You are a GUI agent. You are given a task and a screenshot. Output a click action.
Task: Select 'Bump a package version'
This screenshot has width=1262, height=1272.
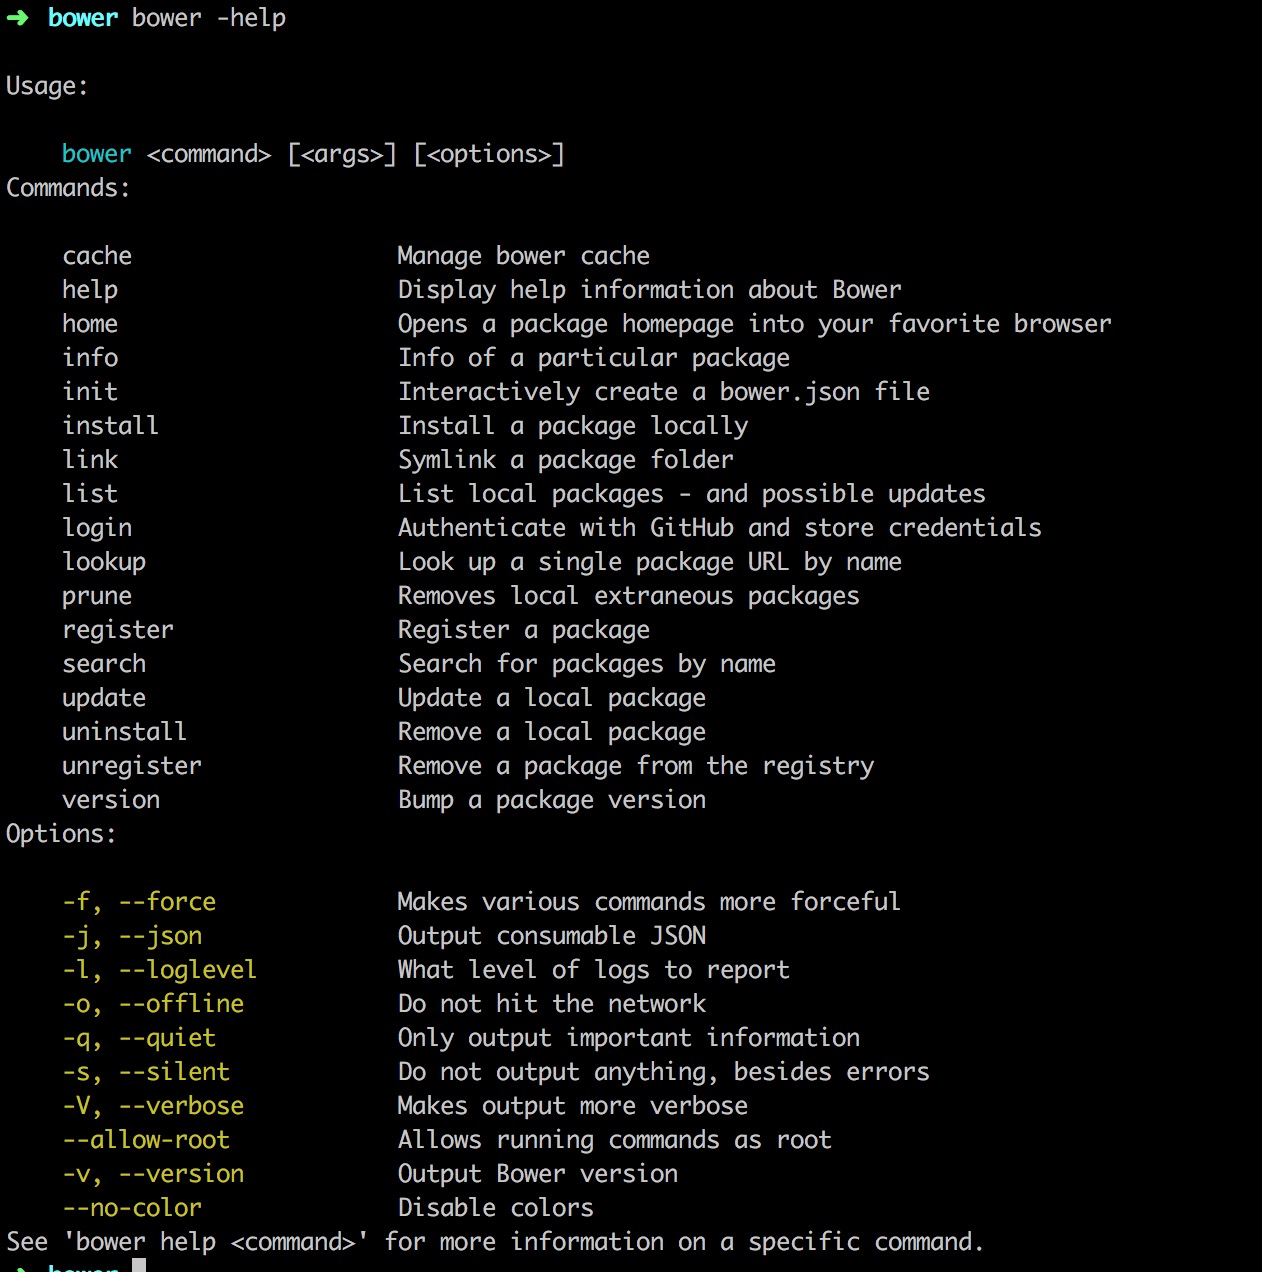pyautogui.click(x=552, y=800)
